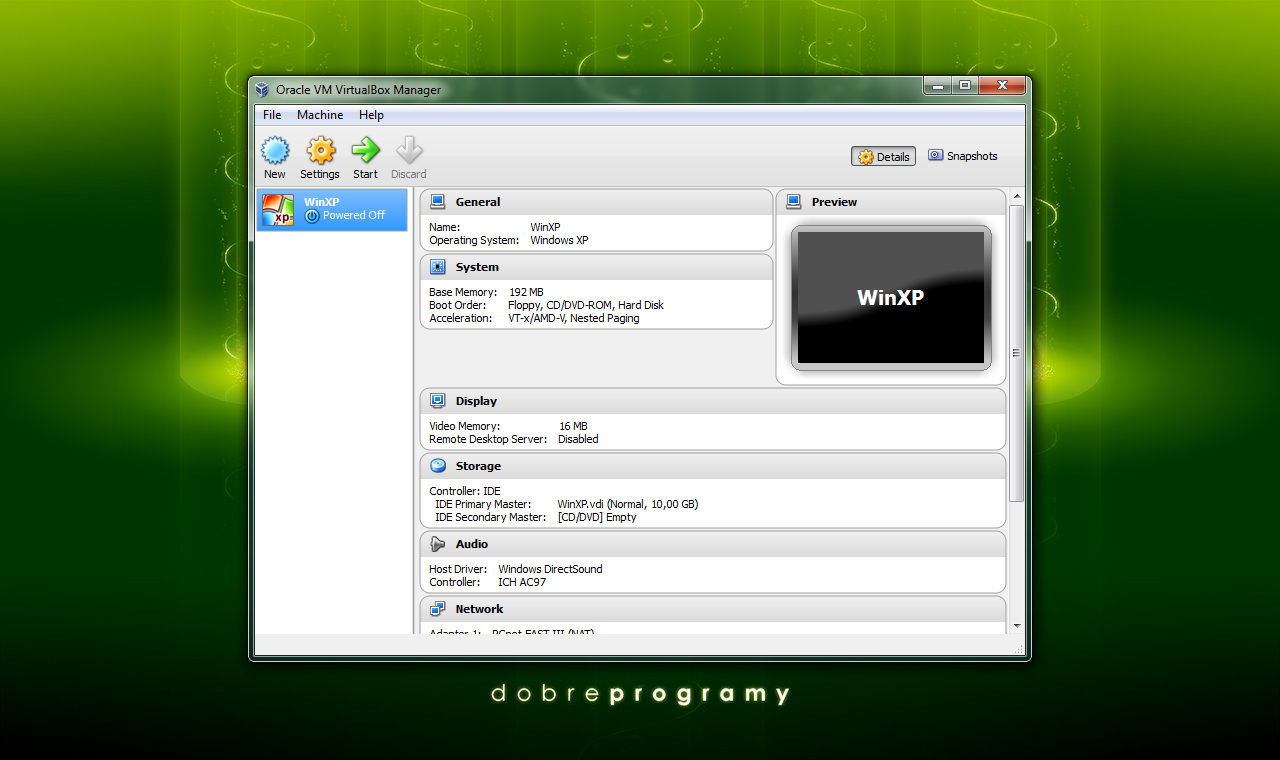
Task: Open Settings via the gear icon
Action: [320, 151]
